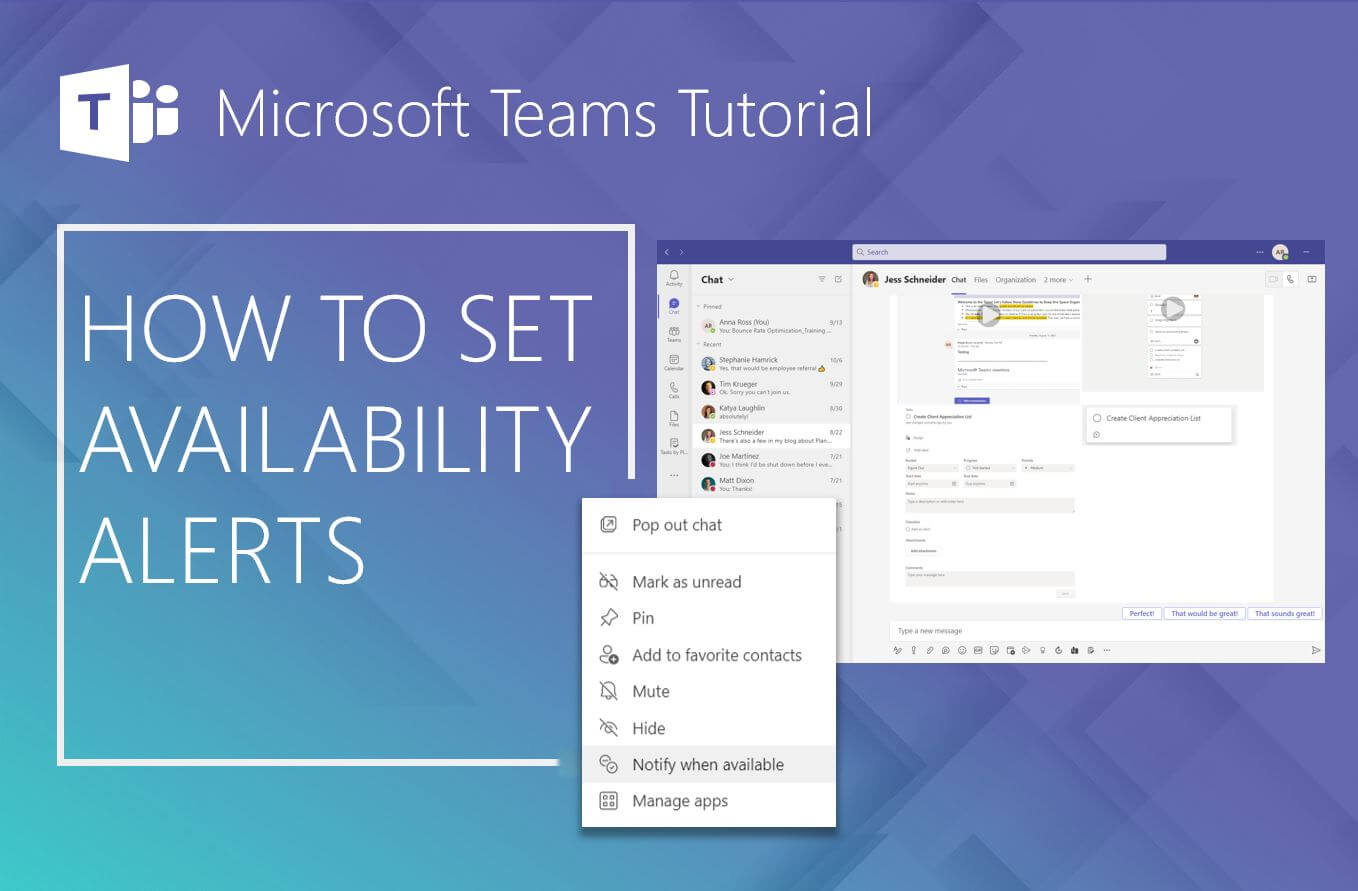Screen dimensions: 1358x891
Task: Open the Activity feed in the sidebar
Action: (674, 277)
